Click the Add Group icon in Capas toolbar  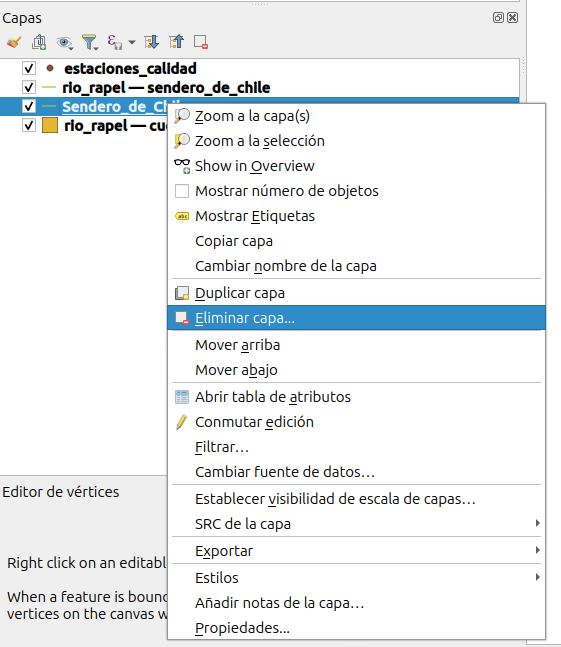[x=39, y=42]
